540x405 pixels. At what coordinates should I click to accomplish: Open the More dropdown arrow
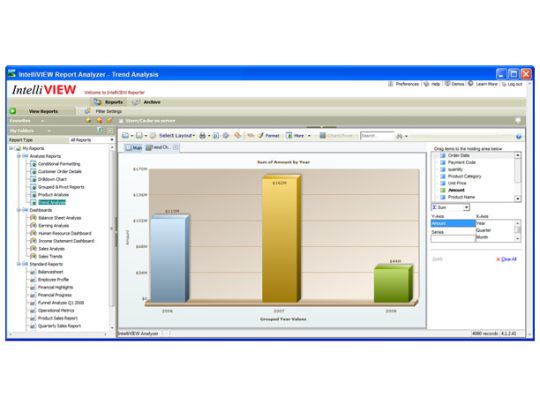point(309,136)
